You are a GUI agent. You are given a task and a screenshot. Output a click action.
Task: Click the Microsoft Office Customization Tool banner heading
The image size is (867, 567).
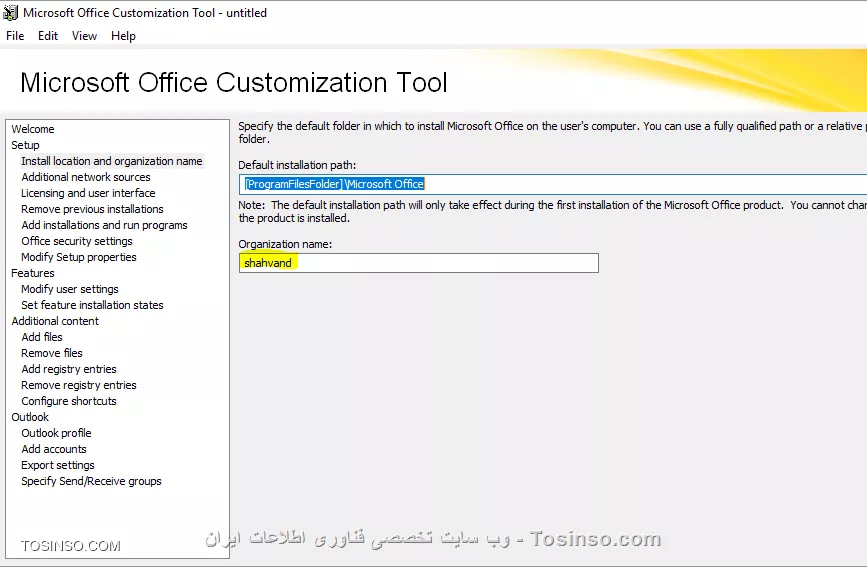(x=233, y=83)
